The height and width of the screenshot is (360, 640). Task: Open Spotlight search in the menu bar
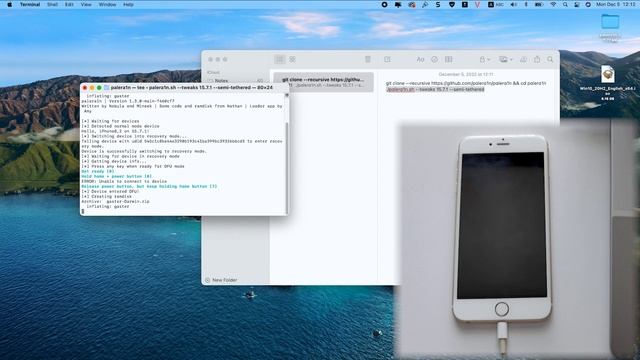point(565,4)
